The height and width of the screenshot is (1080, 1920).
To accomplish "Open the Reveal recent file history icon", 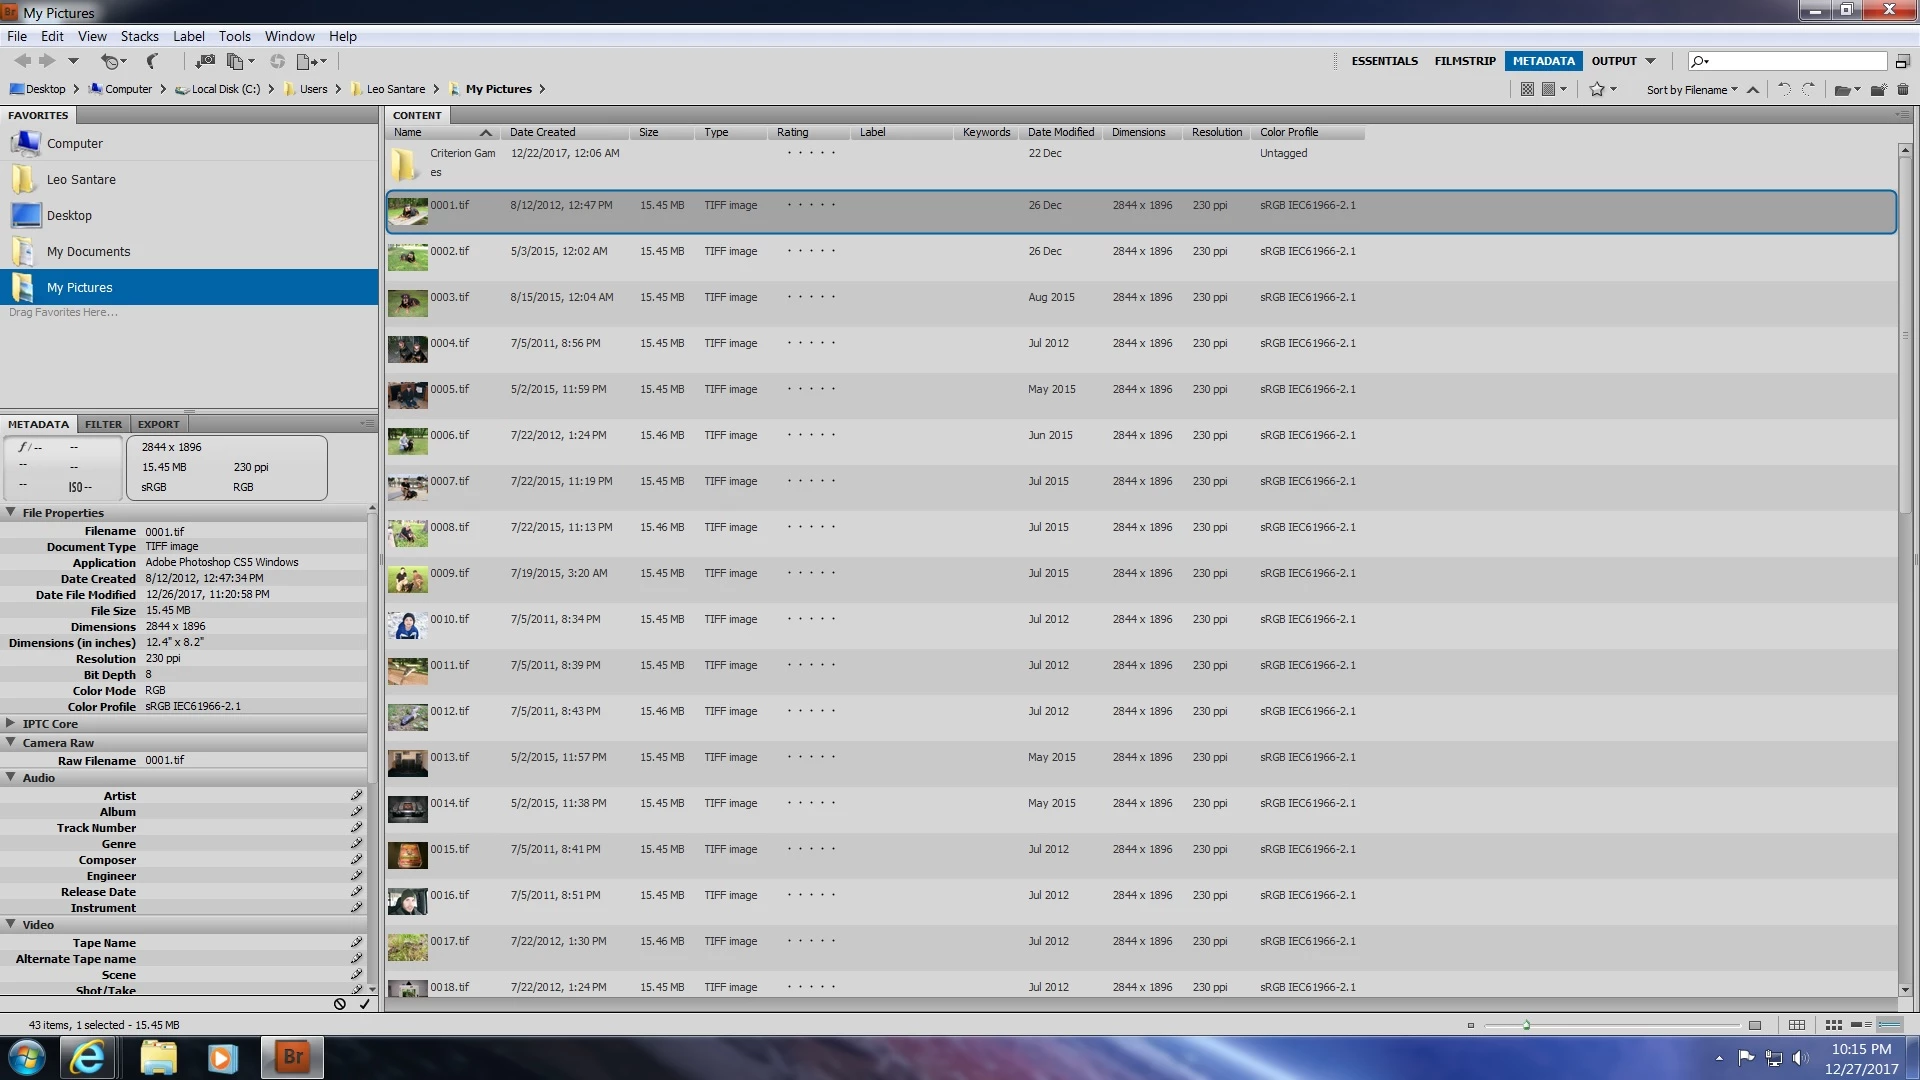I will 113,61.
